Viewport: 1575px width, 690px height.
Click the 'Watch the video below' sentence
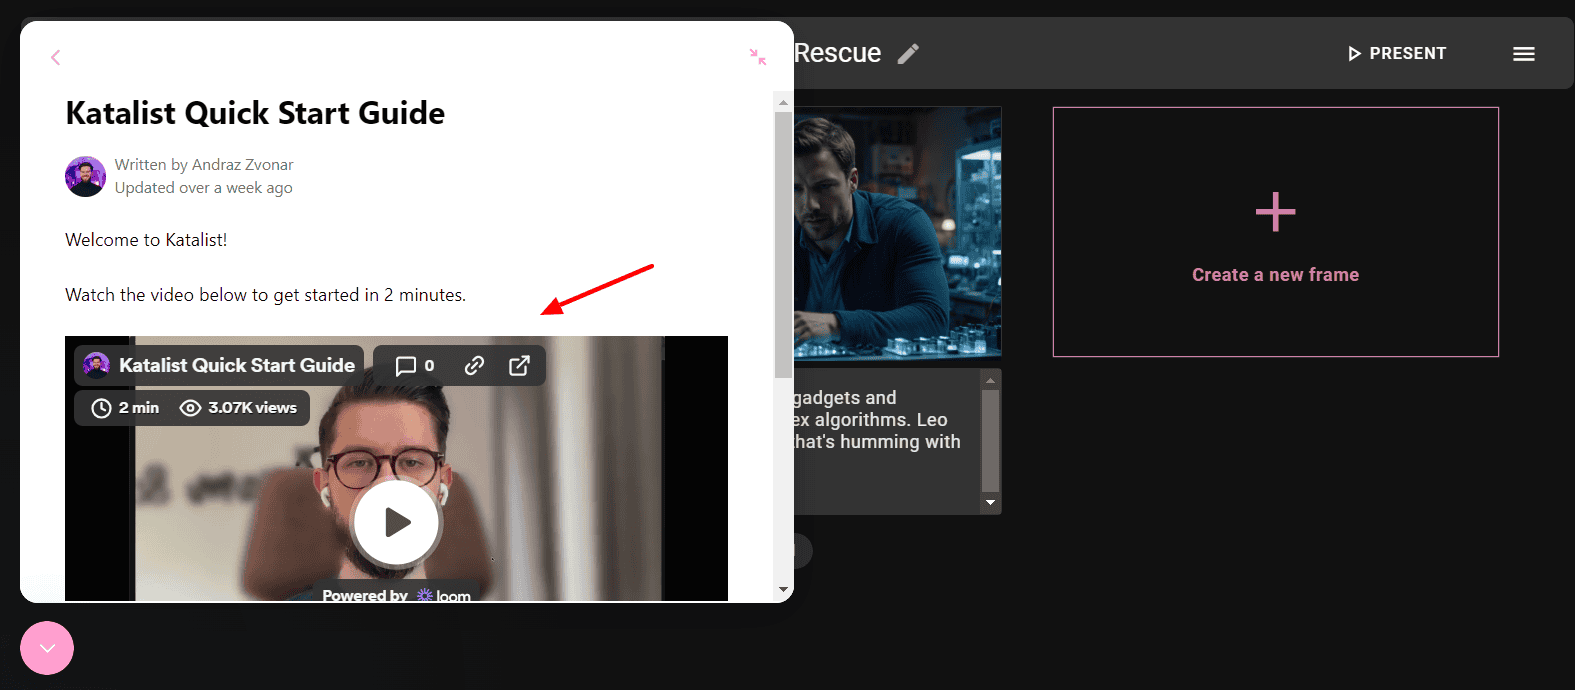(266, 295)
